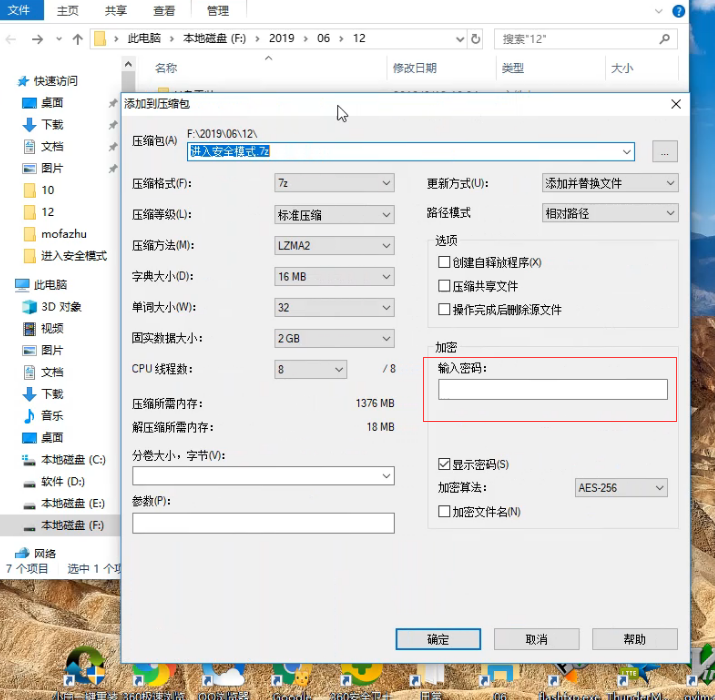Select 本地磁盘 (C:) drive in sidebar
This screenshot has height=700, width=715.
[72, 460]
